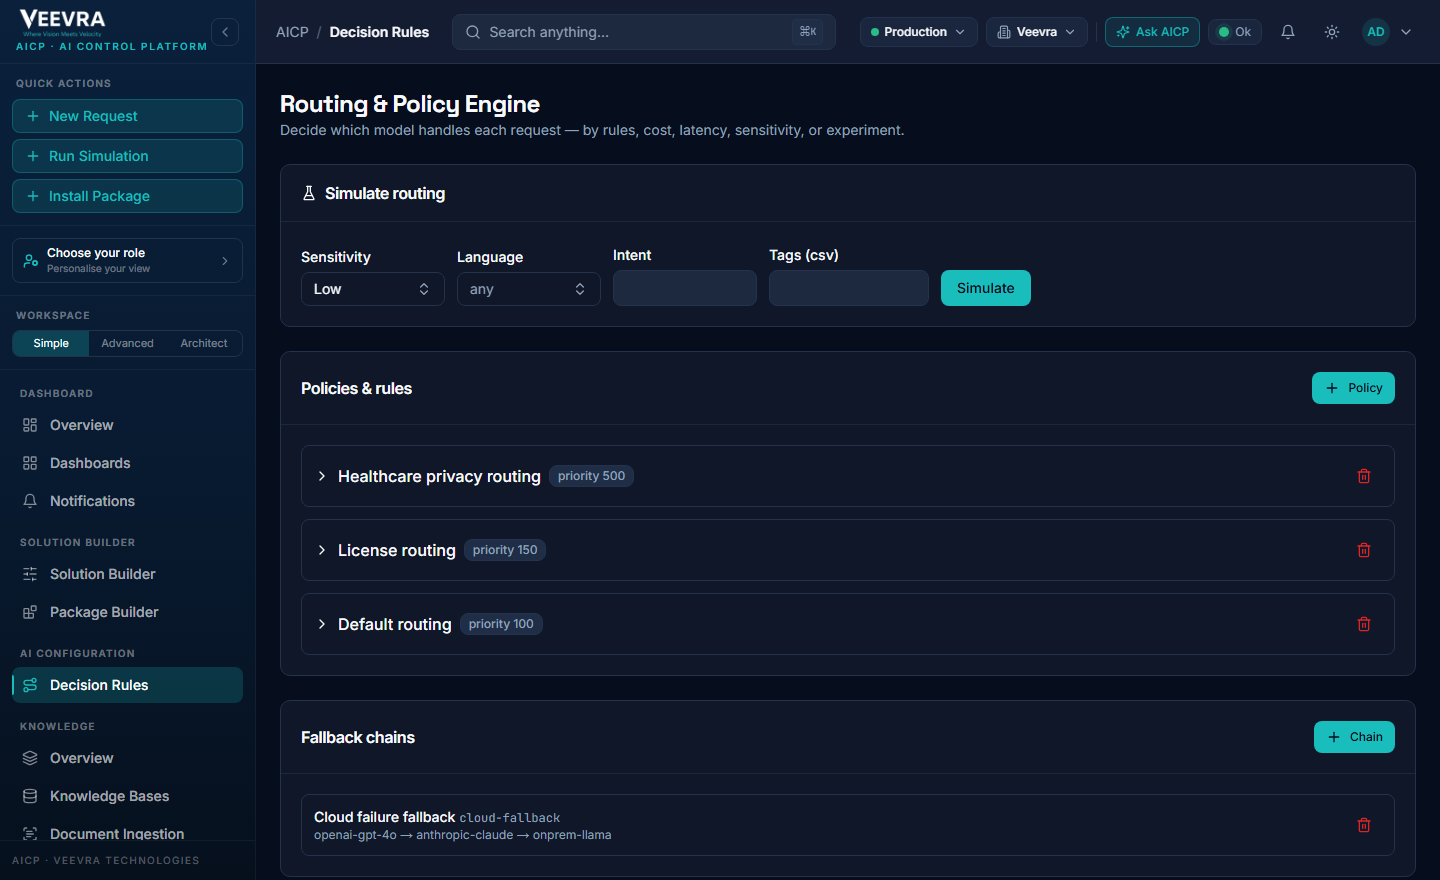Open Overview under Dashboard section
The image size is (1440, 880).
pos(127,425)
